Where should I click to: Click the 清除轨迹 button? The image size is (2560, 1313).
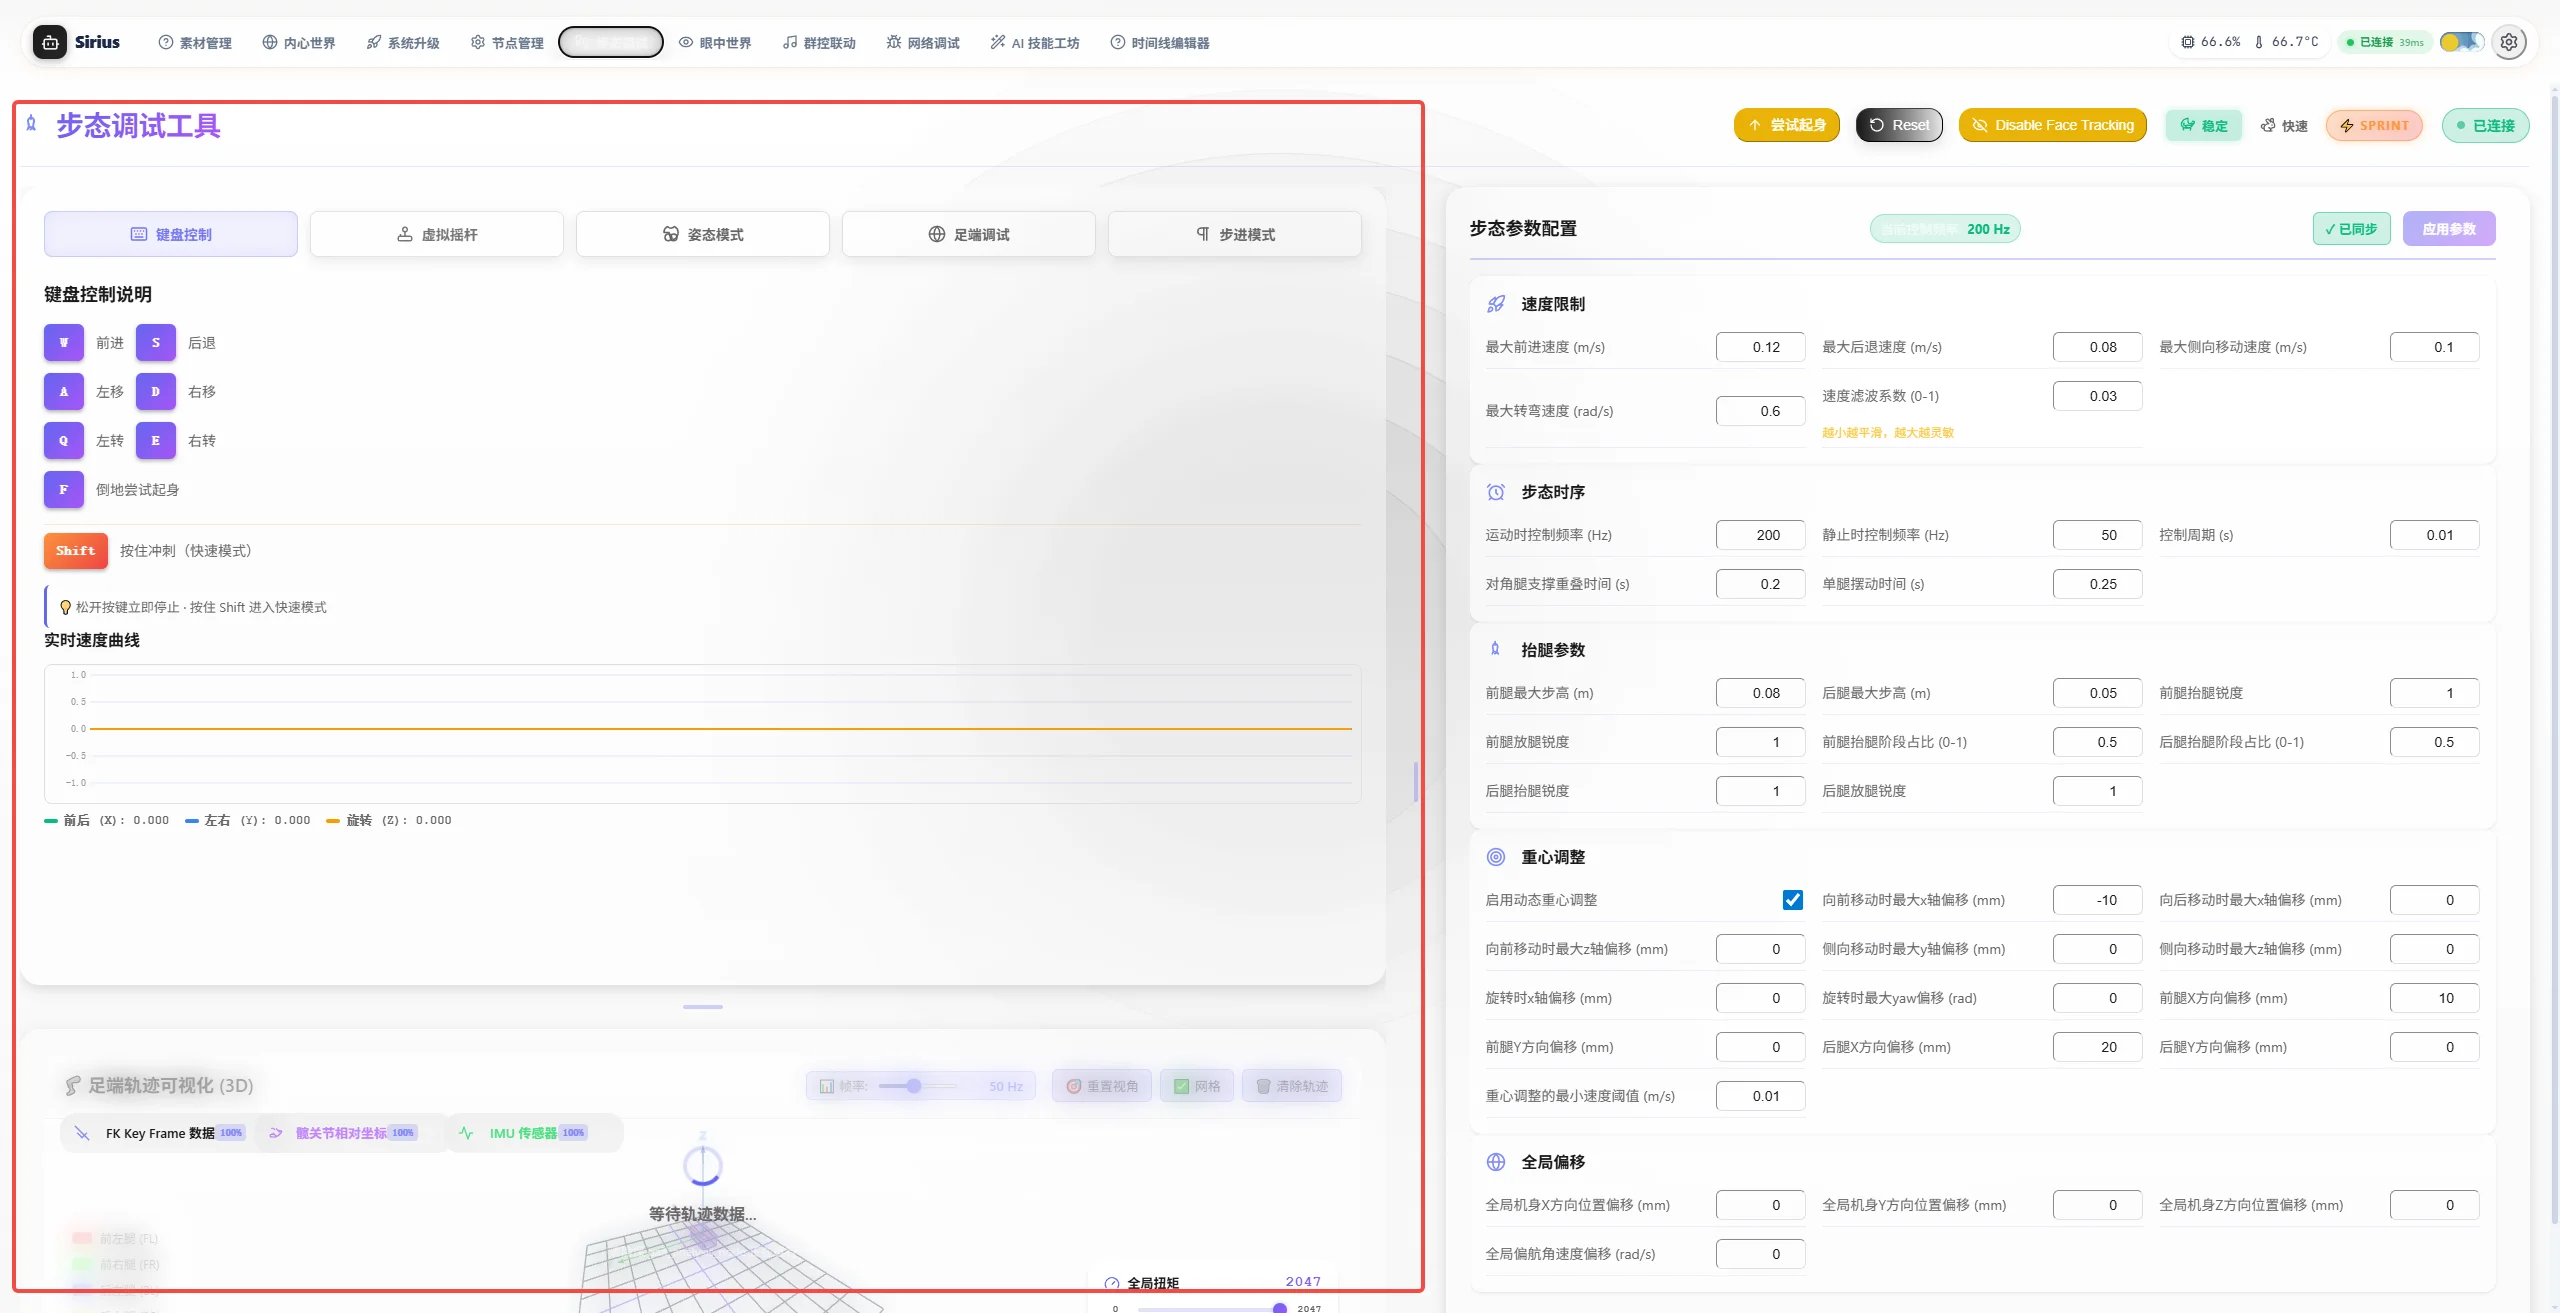[x=1292, y=1086]
